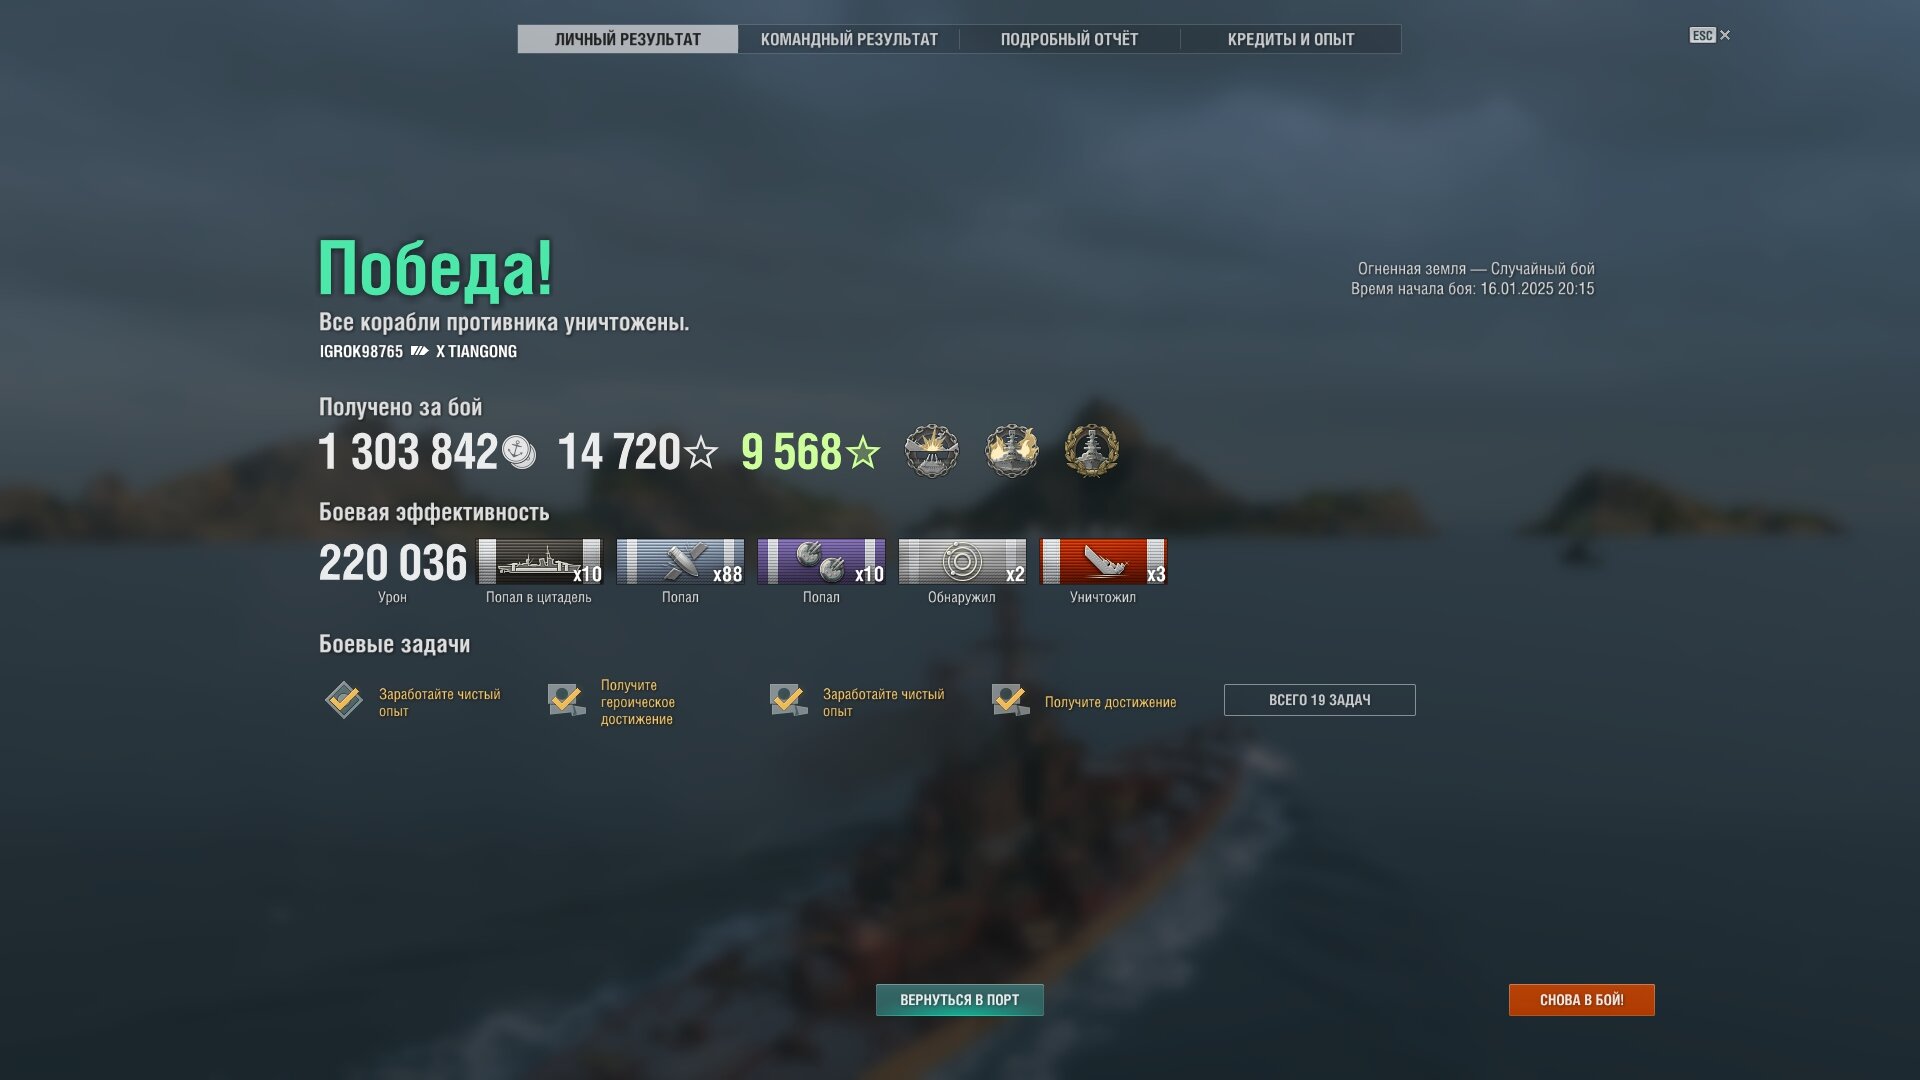Click the first achievement medal icon

931,451
